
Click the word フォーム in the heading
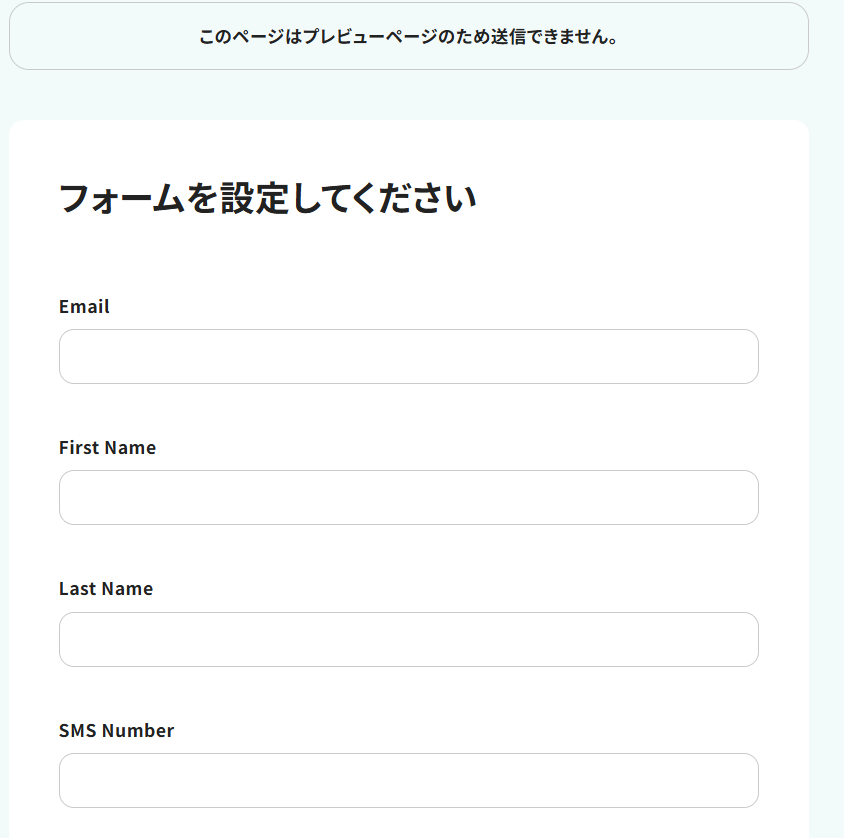point(122,198)
